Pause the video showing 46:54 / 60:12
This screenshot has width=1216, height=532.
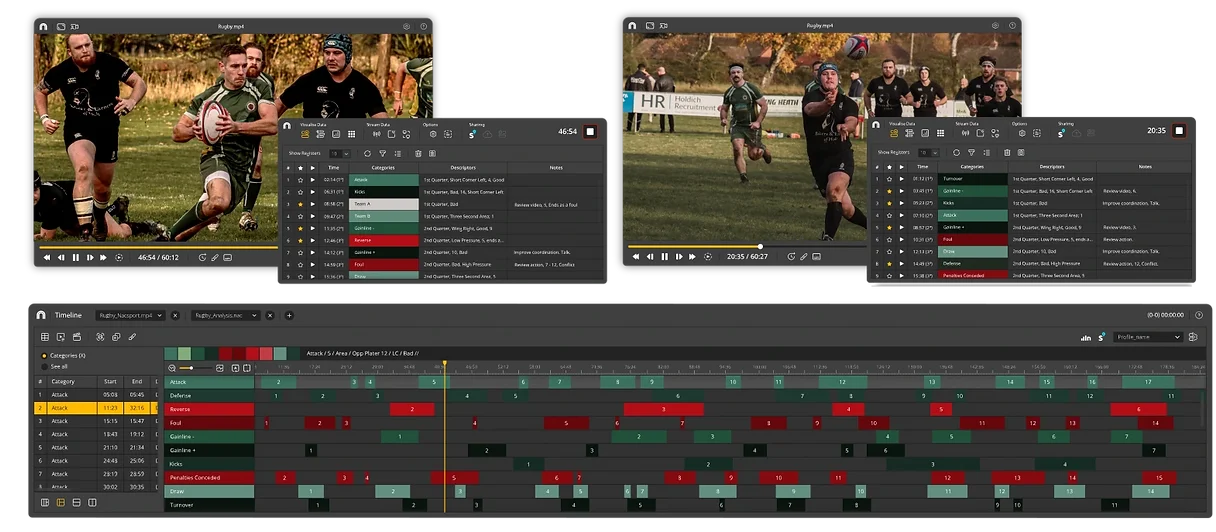(x=75, y=257)
